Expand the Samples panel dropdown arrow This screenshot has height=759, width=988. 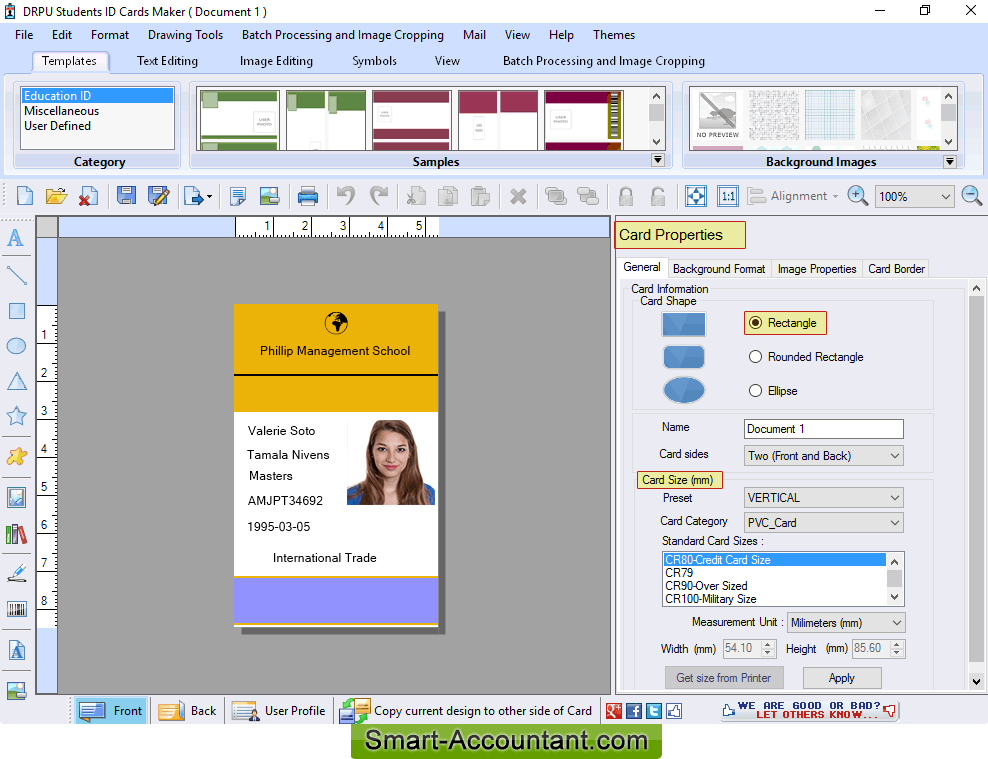658,160
